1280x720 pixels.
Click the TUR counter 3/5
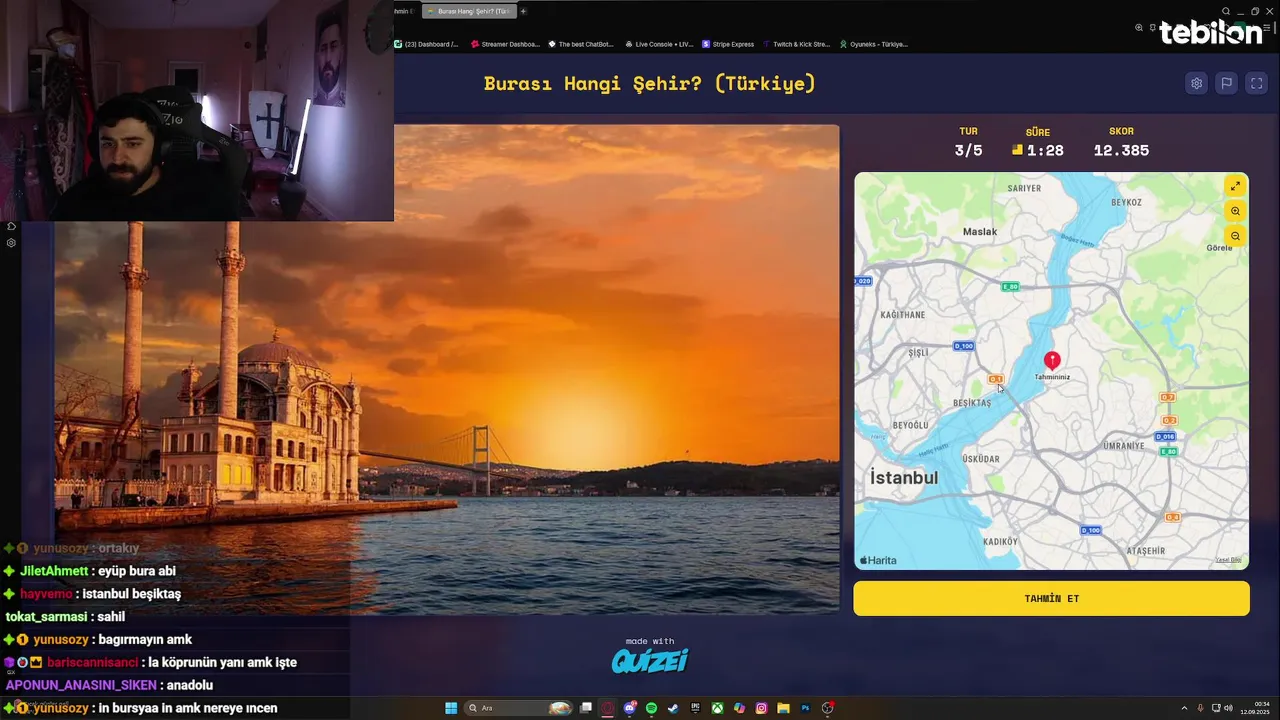[968, 151]
